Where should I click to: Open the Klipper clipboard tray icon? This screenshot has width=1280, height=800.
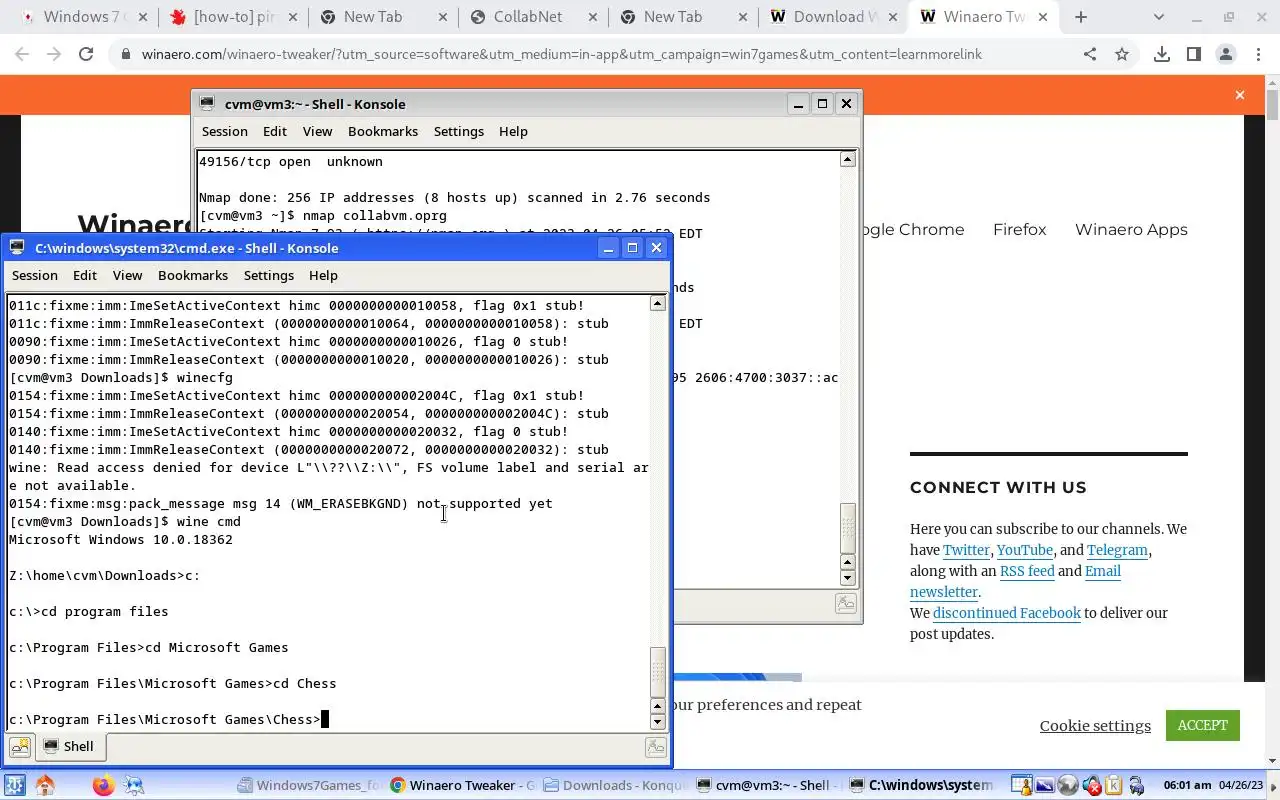click(x=1113, y=785)
